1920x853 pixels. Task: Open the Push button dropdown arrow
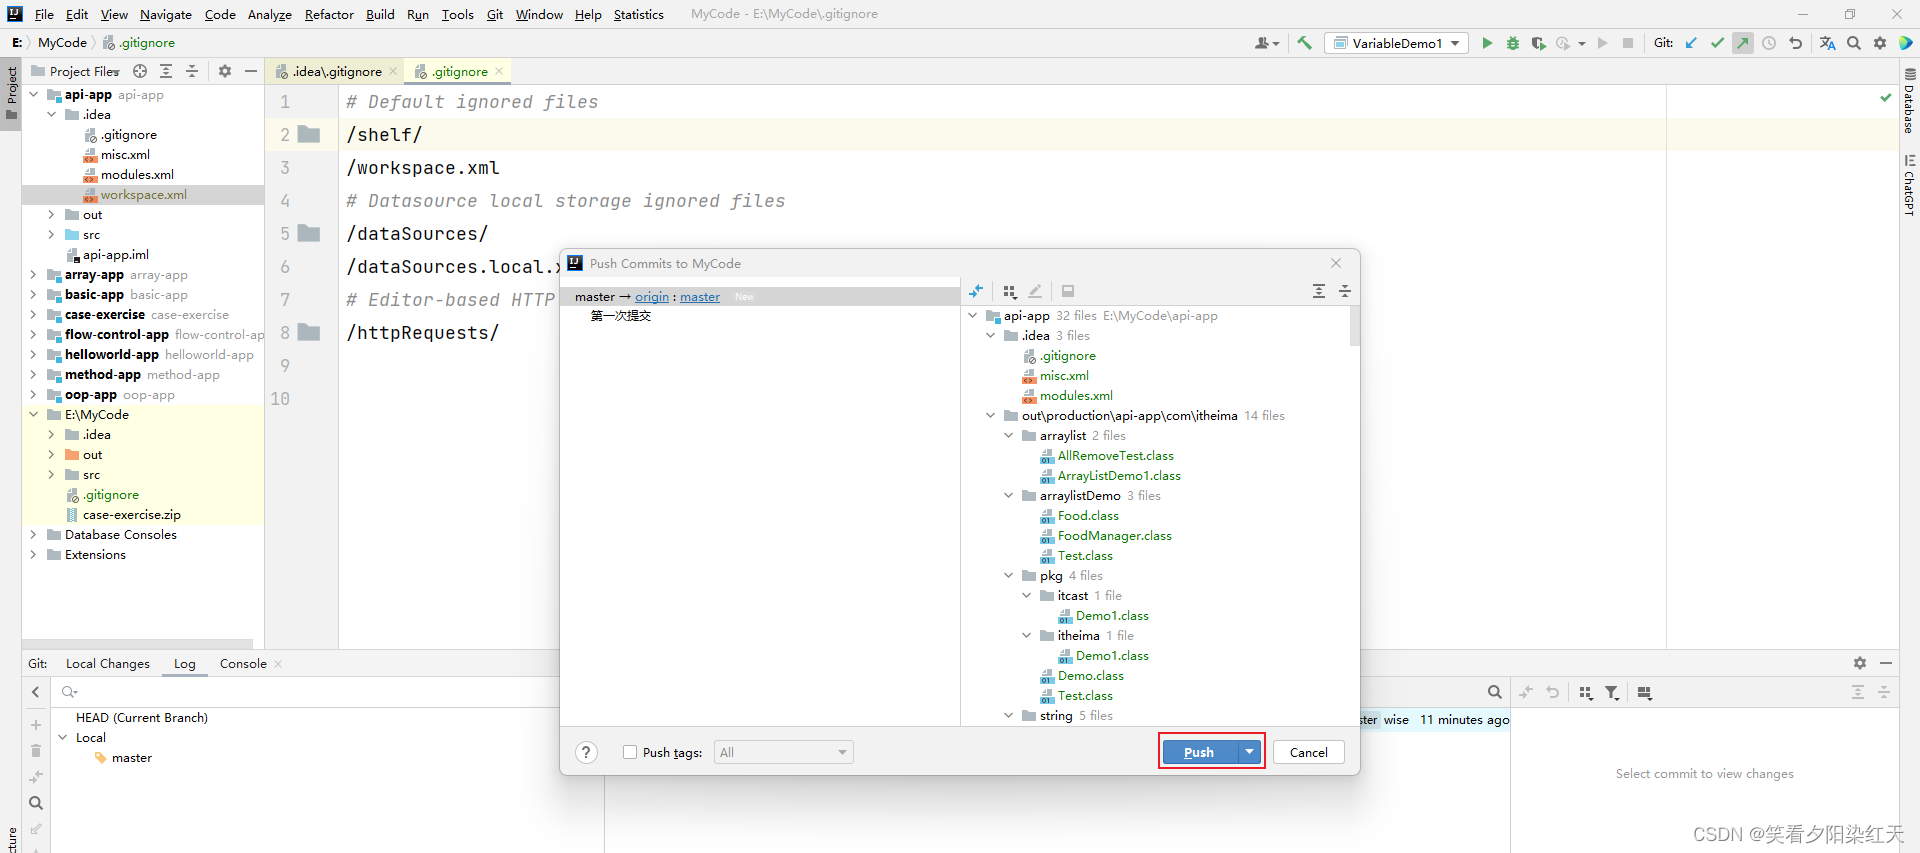pyautogui.click(x=1250, y=752)
